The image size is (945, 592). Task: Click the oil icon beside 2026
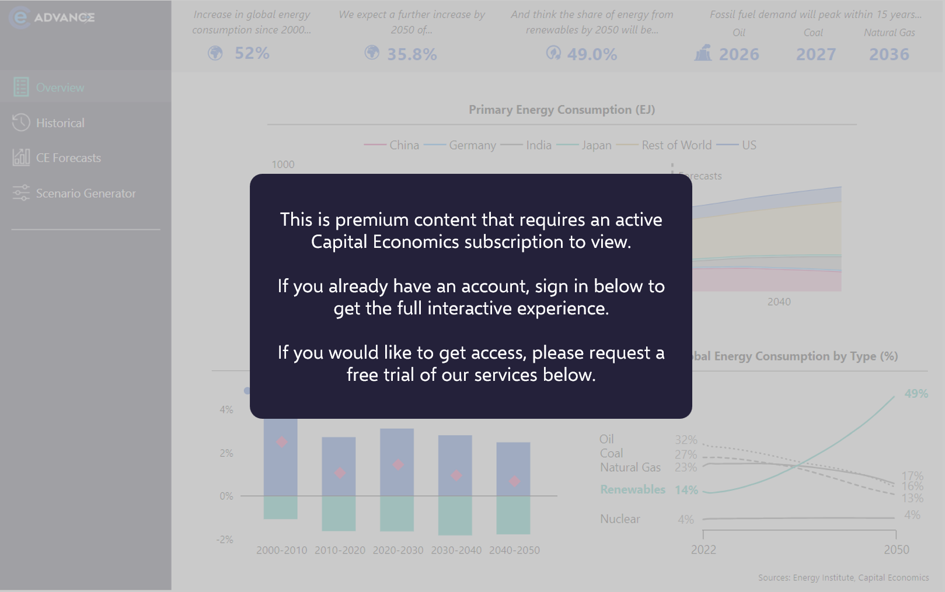(703, 54)
